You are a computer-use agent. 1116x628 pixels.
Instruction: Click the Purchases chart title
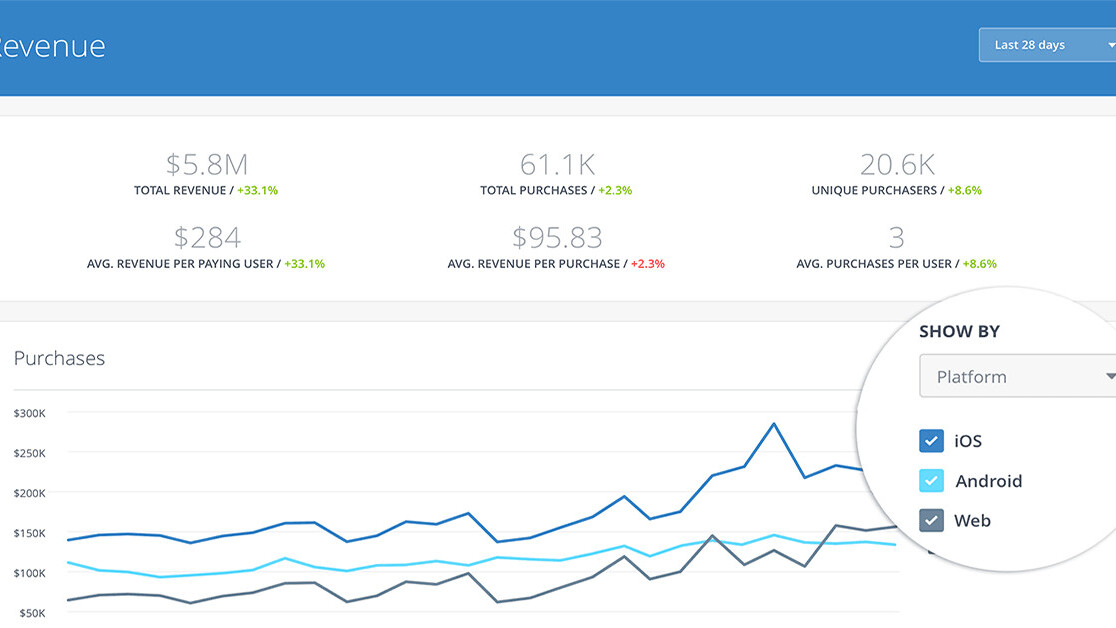click(x=59, y=358)
